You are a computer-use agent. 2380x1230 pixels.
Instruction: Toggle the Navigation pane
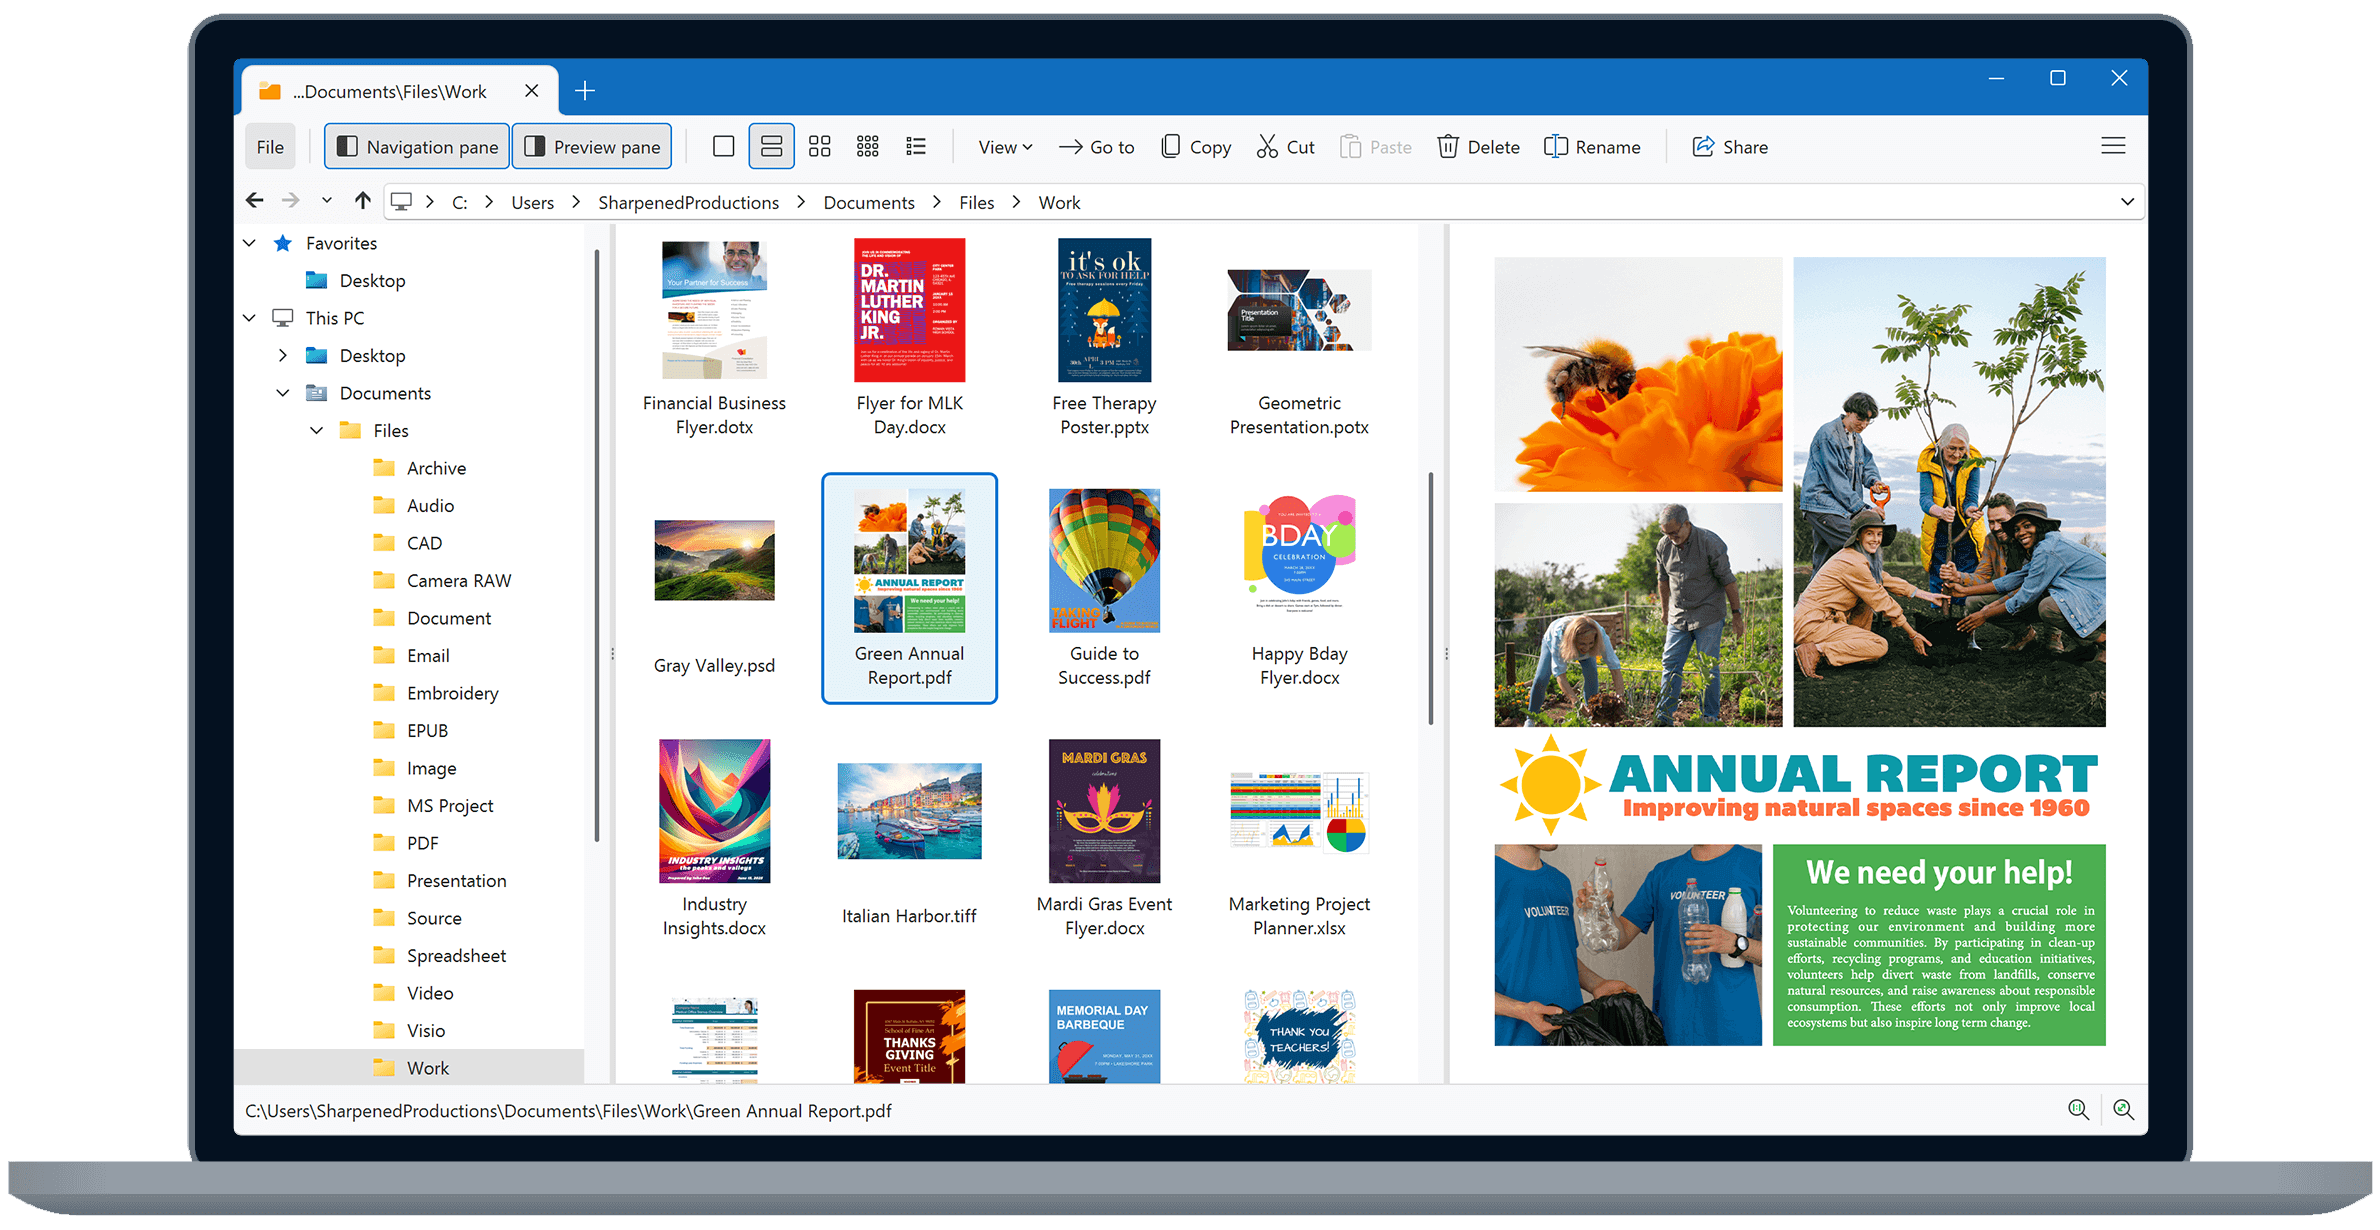(x=416, y=146)
